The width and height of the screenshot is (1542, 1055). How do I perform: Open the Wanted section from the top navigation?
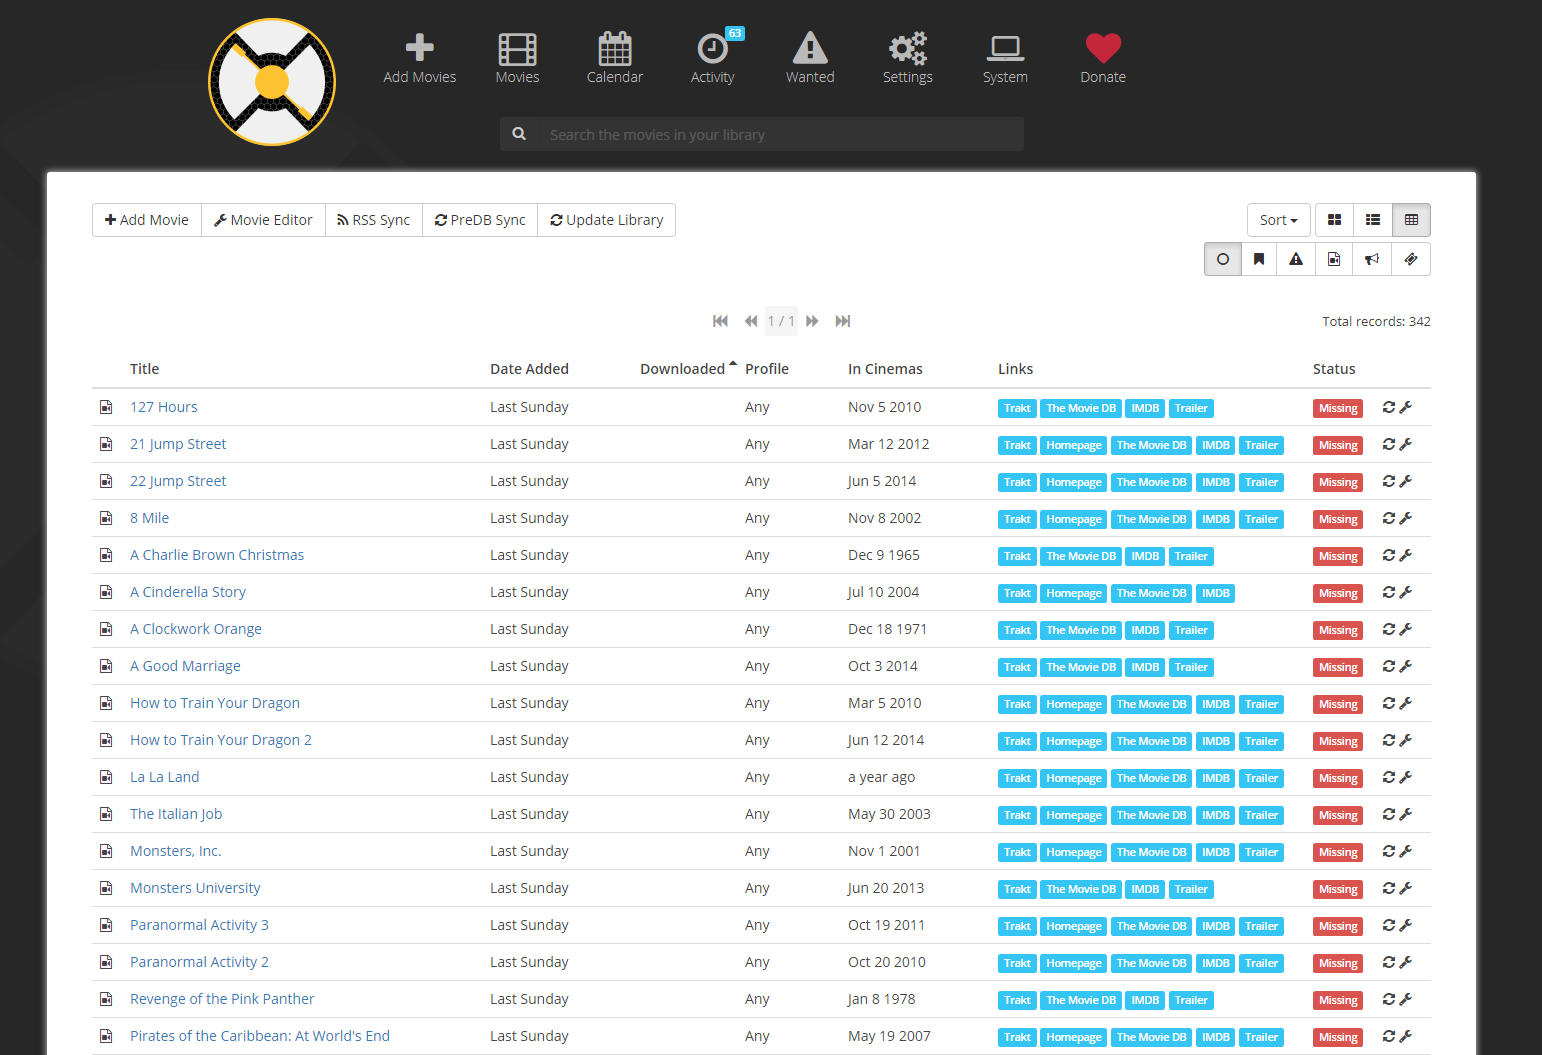coord(810,57)
